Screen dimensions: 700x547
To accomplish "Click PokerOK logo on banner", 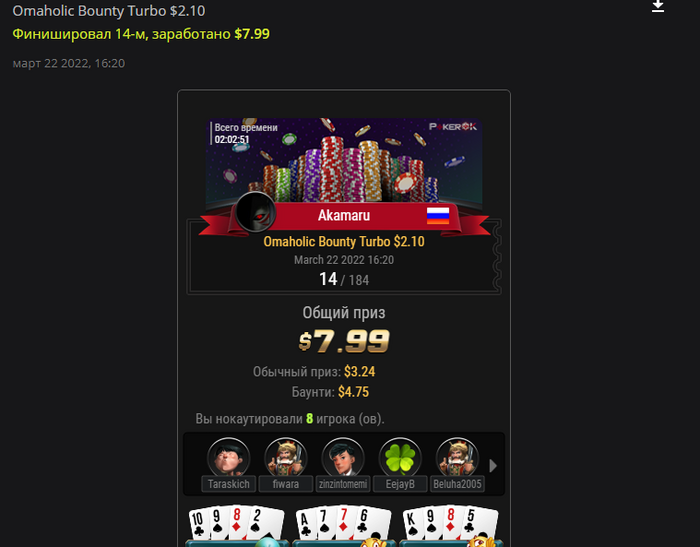I will pyautogui.click(x=453, y=127).
